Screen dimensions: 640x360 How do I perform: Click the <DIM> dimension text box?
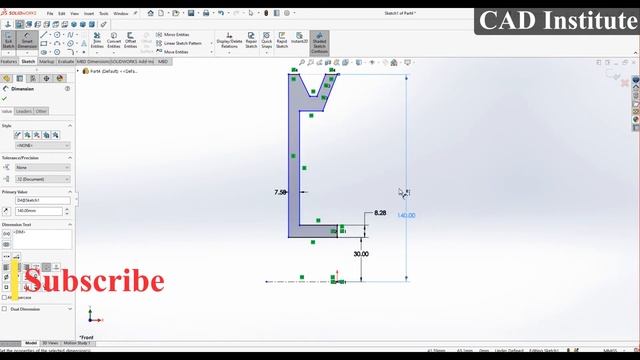(42, 239)
